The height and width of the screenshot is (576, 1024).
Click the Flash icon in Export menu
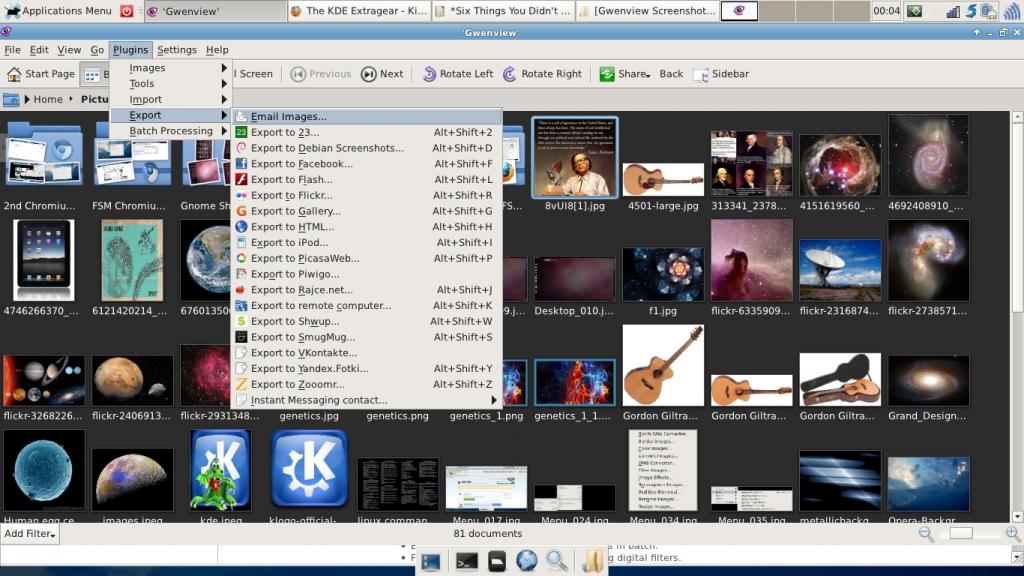tap(241, 180)
